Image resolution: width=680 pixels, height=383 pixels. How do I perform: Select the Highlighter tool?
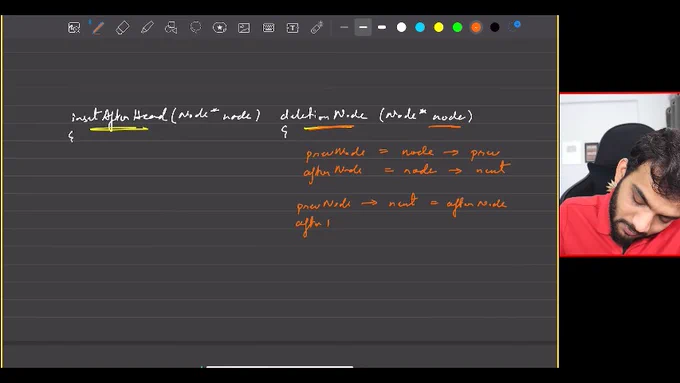coord(147,28)
